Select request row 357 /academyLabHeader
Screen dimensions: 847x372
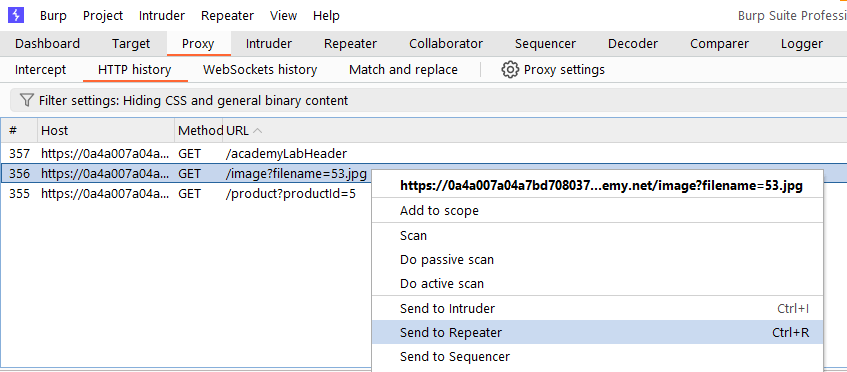424,154
